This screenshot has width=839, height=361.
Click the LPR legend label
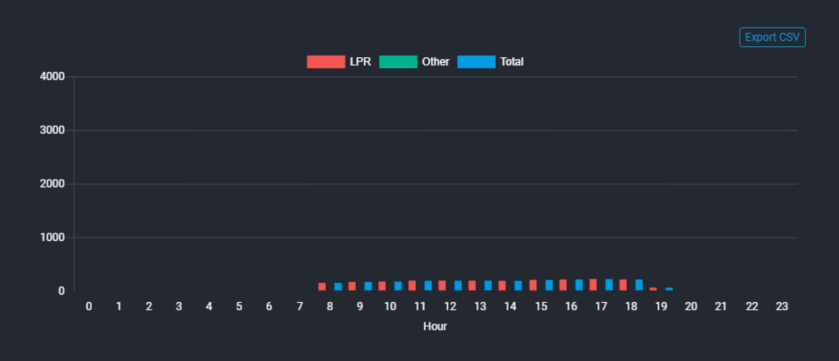pyautogui.click(x=360, y=62)
